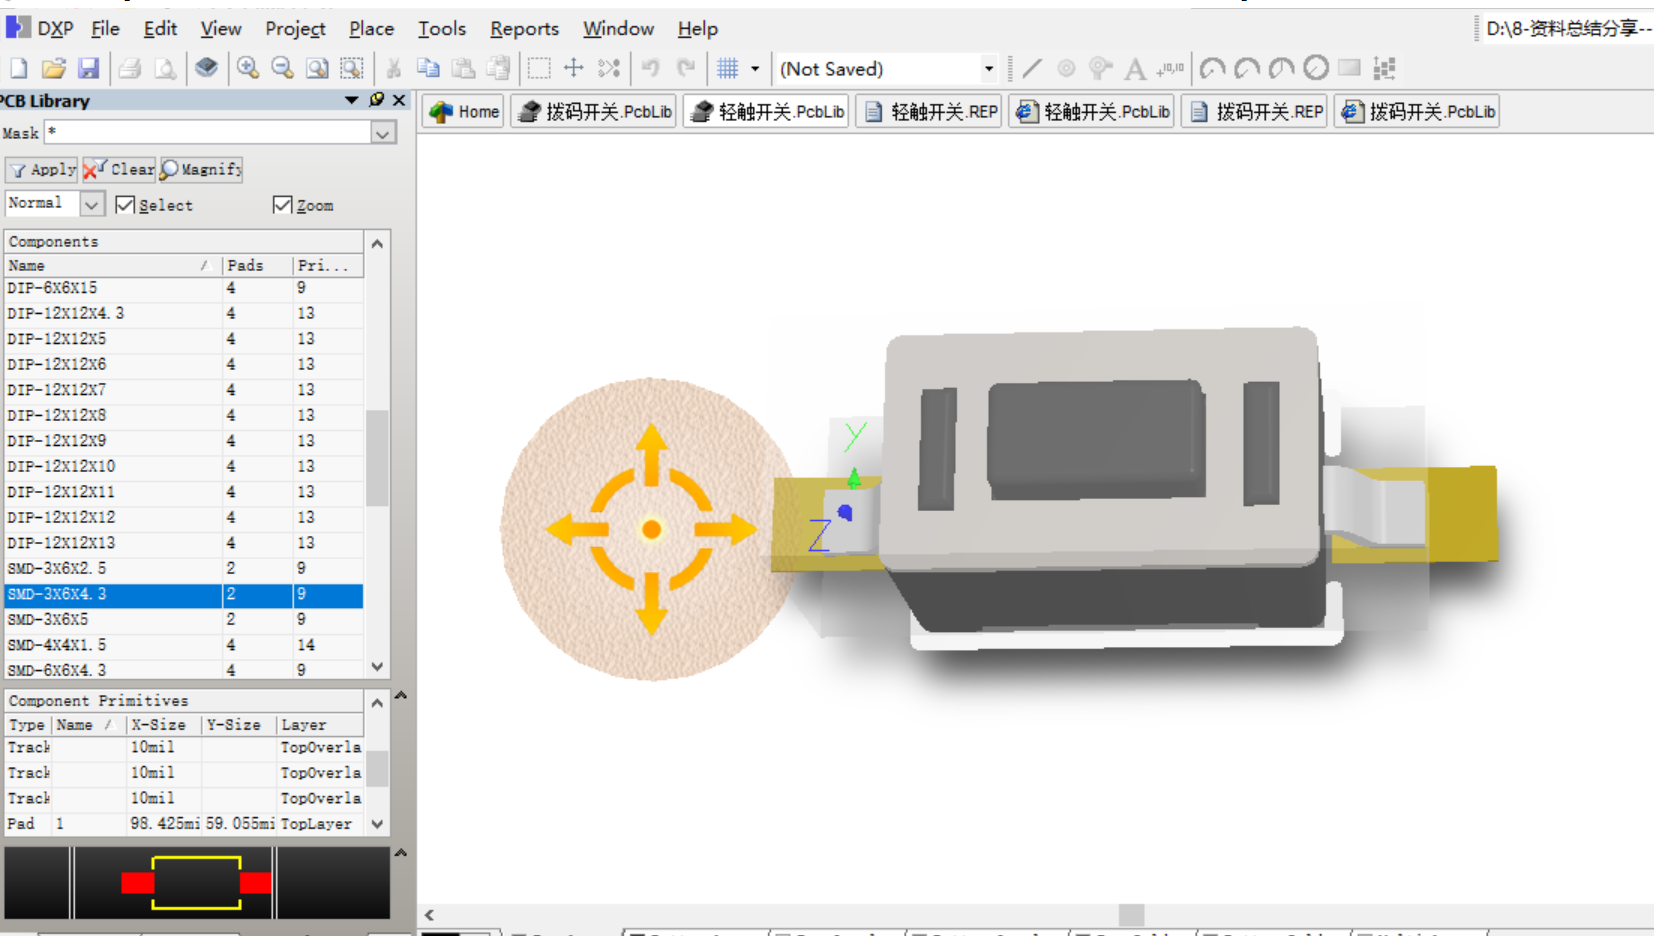Close the PCB Library panel
The width and height of the screenshot is (1654, 936).
399,100
